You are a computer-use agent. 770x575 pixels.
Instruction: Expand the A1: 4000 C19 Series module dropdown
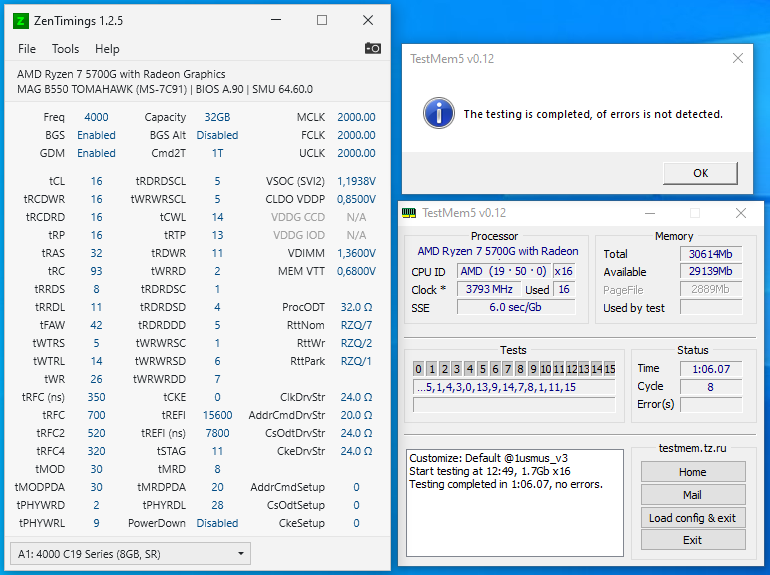click(130, 554)
